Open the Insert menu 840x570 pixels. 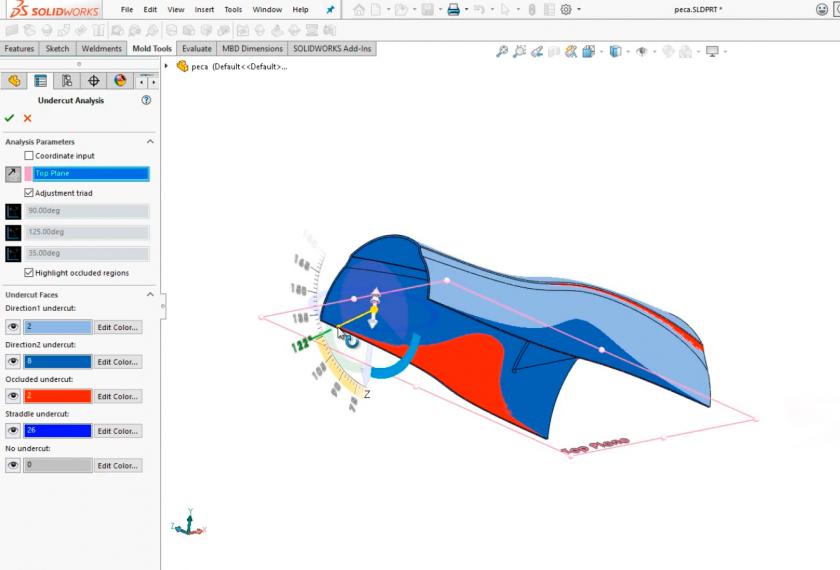pos(204,9)
